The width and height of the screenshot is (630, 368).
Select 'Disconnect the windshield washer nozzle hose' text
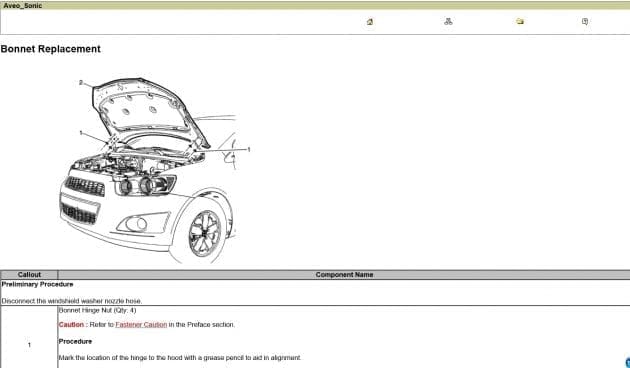[72, 301]
